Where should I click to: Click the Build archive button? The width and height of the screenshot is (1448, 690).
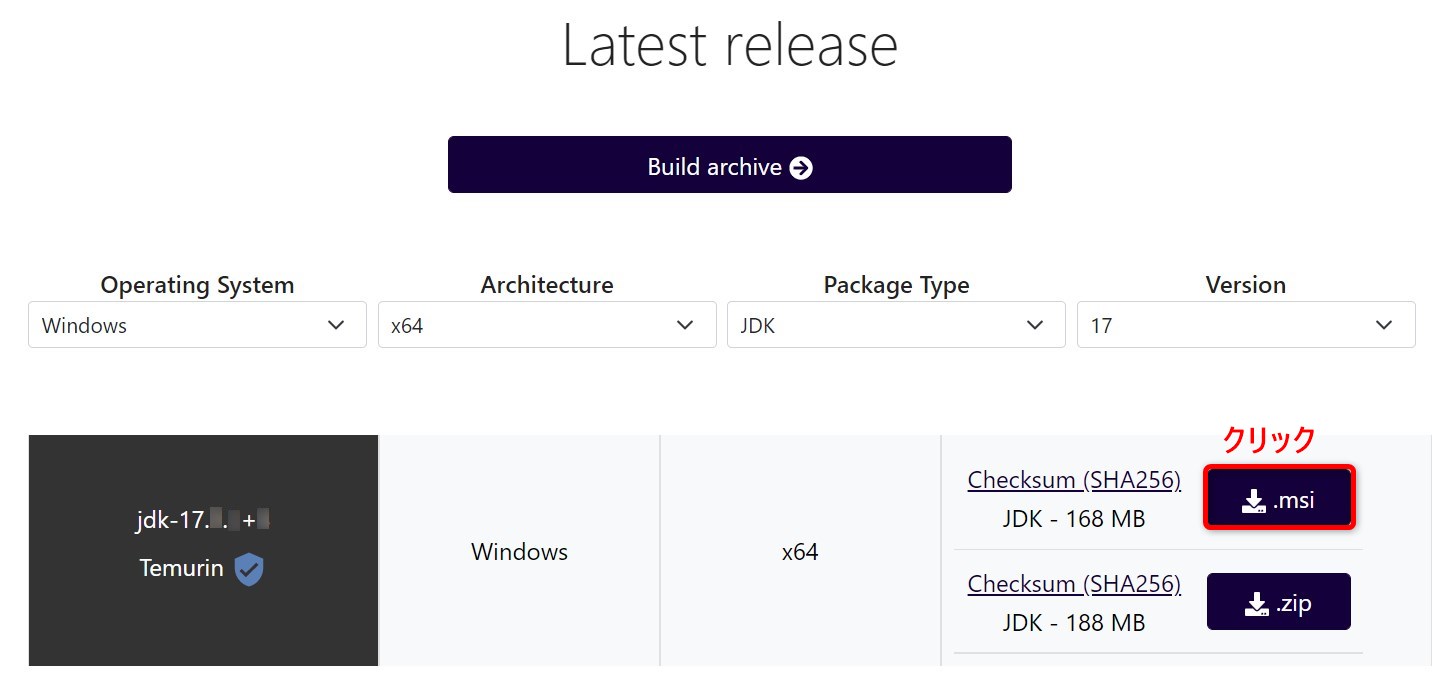tap(730, 164)
